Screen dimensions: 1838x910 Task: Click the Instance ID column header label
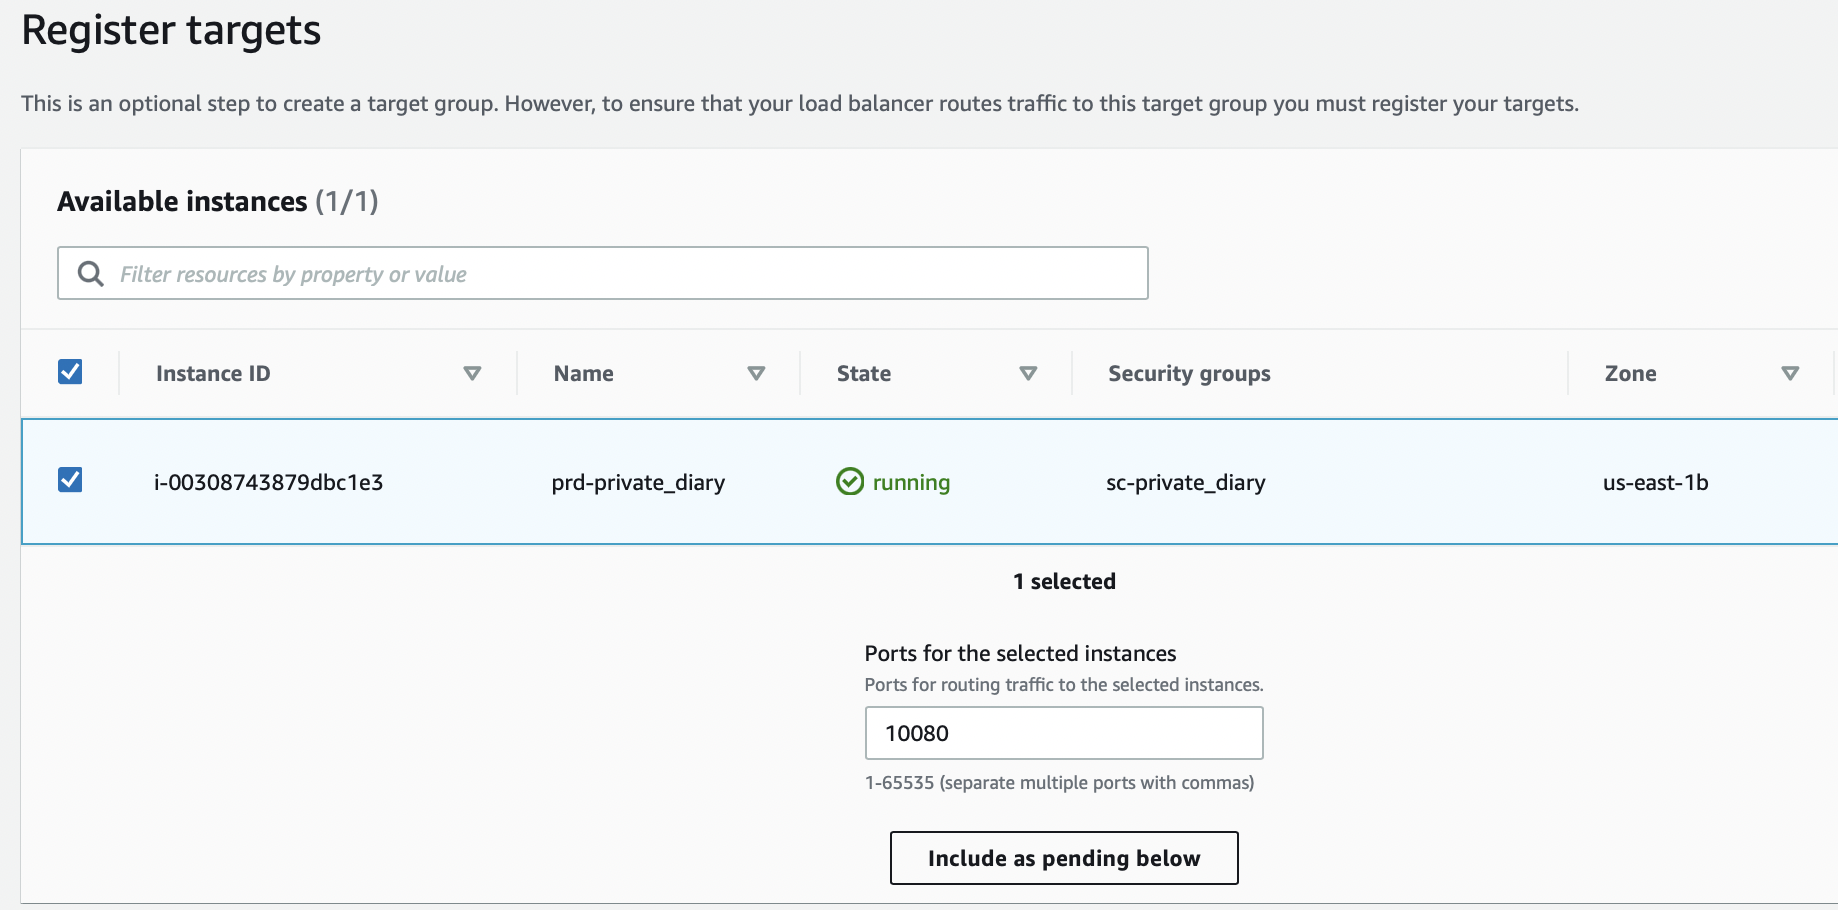click(213, 374)
